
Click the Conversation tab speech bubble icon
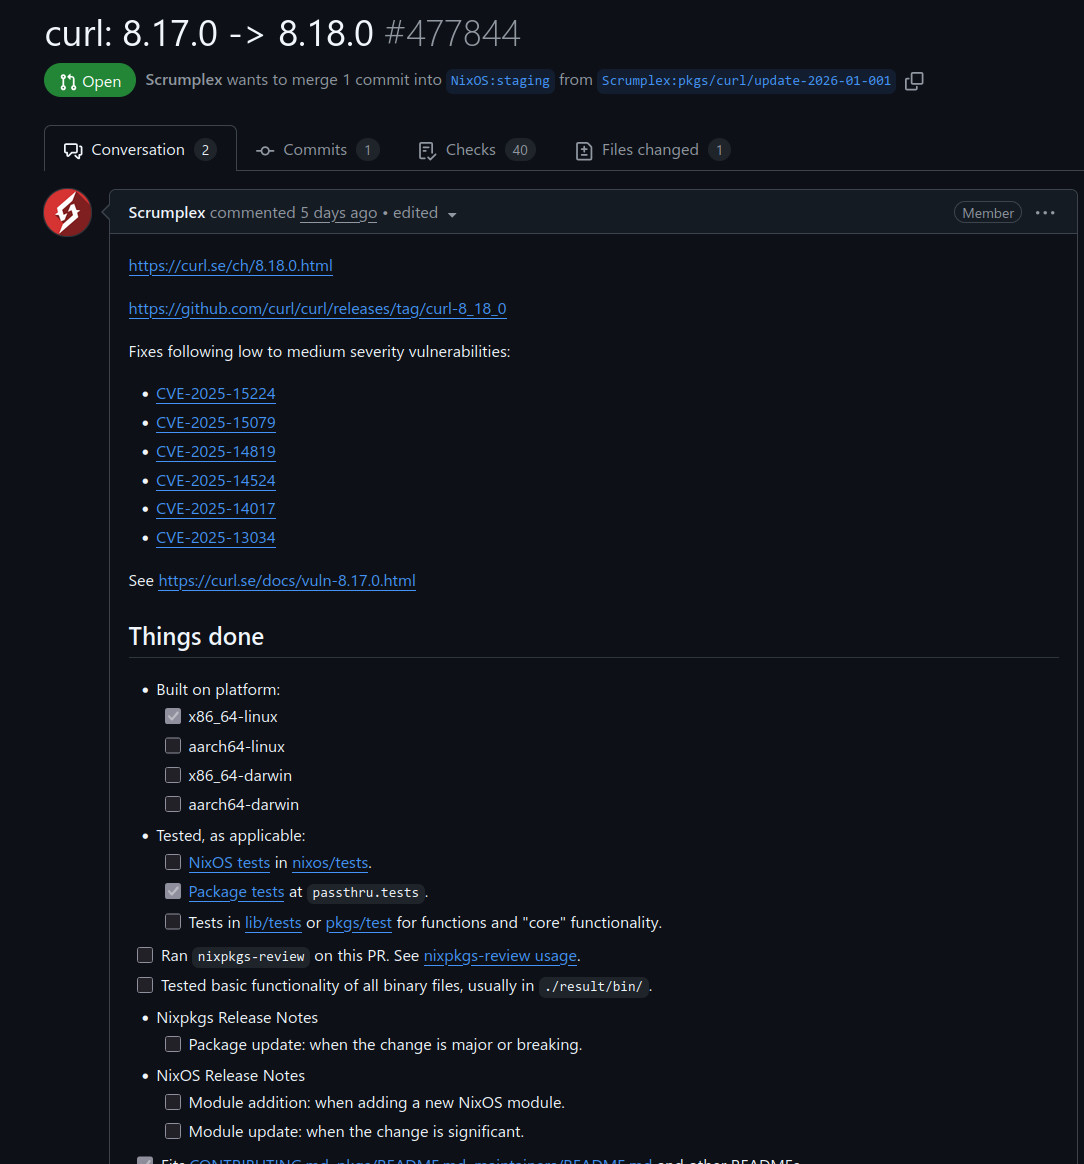click(73, 151)
